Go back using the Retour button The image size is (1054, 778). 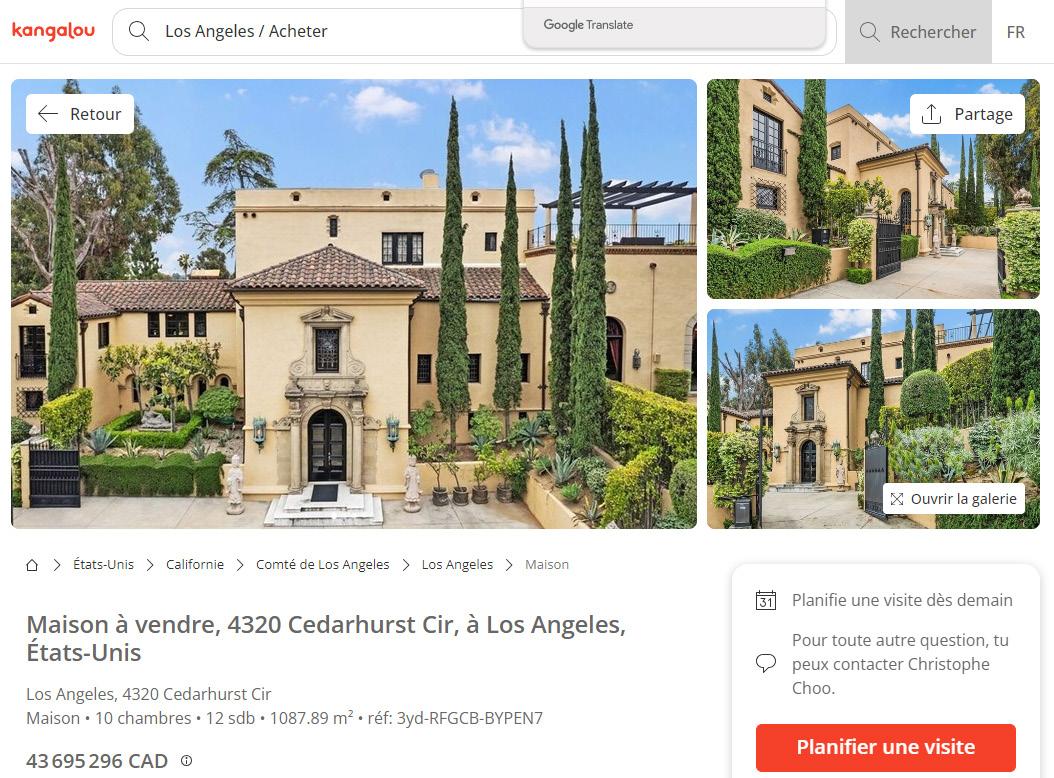[80, 114]
